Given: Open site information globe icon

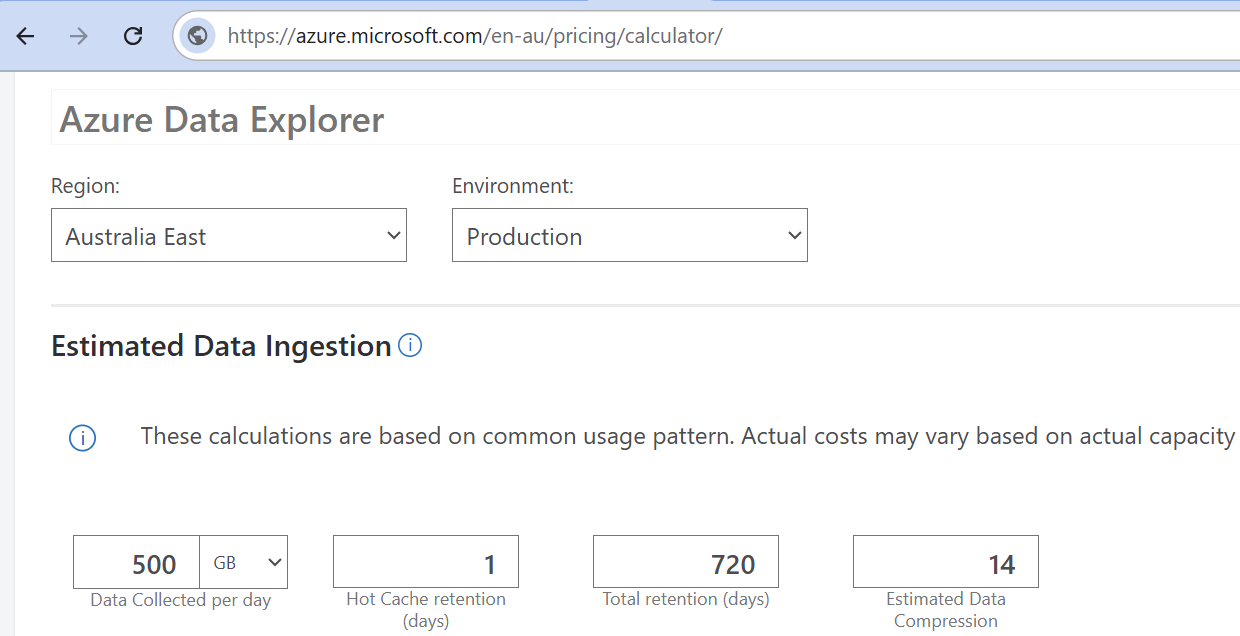Looking at the screenshot, I should (x=197, y=36).
